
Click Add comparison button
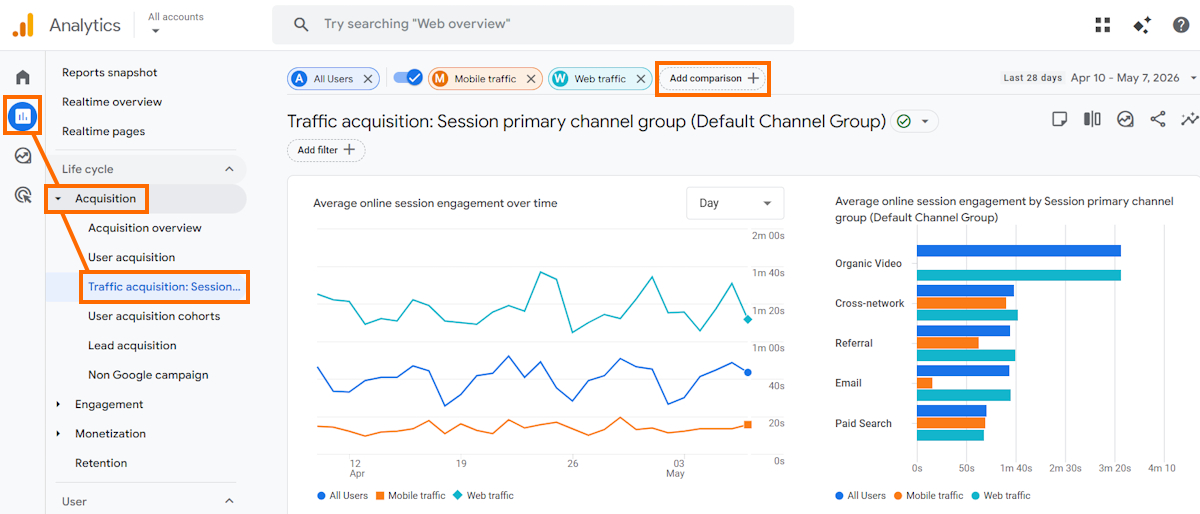point(713,78)
